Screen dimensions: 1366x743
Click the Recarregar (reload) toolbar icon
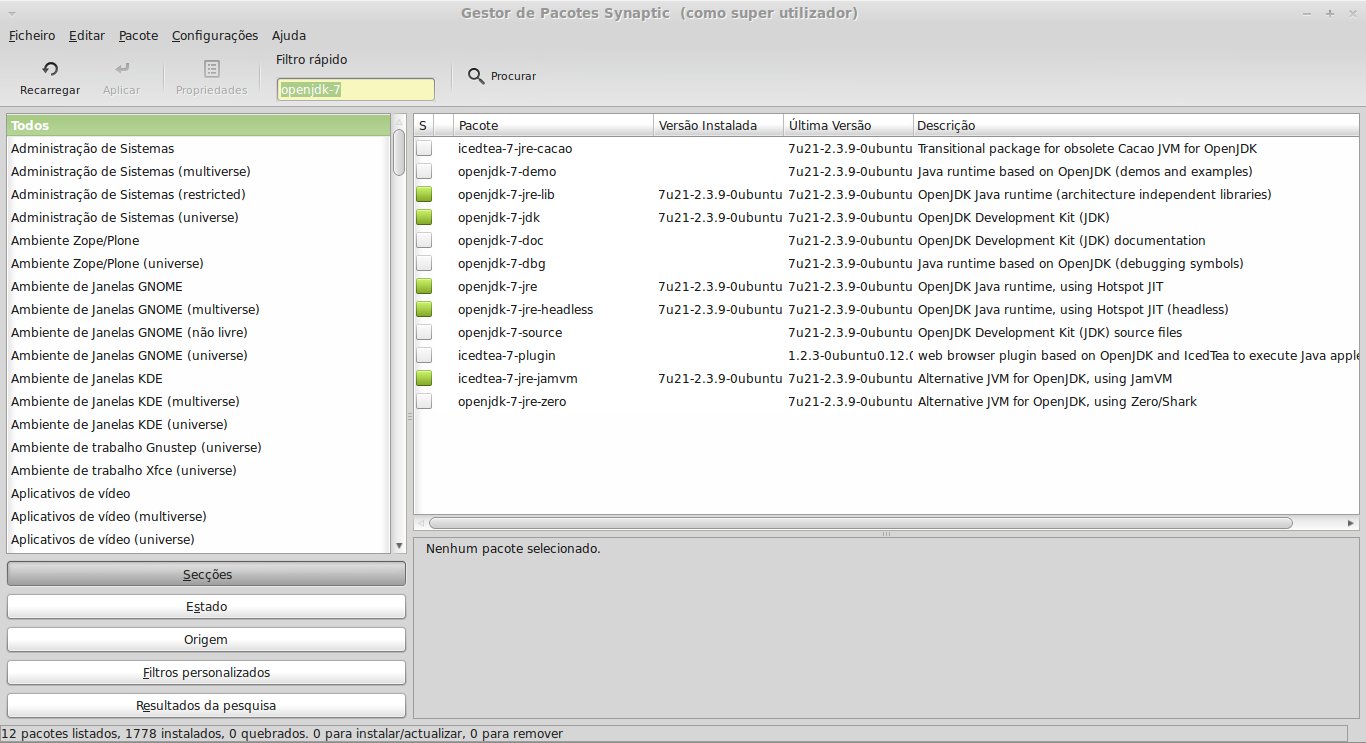pyautogui.click(x=49, y=77)
